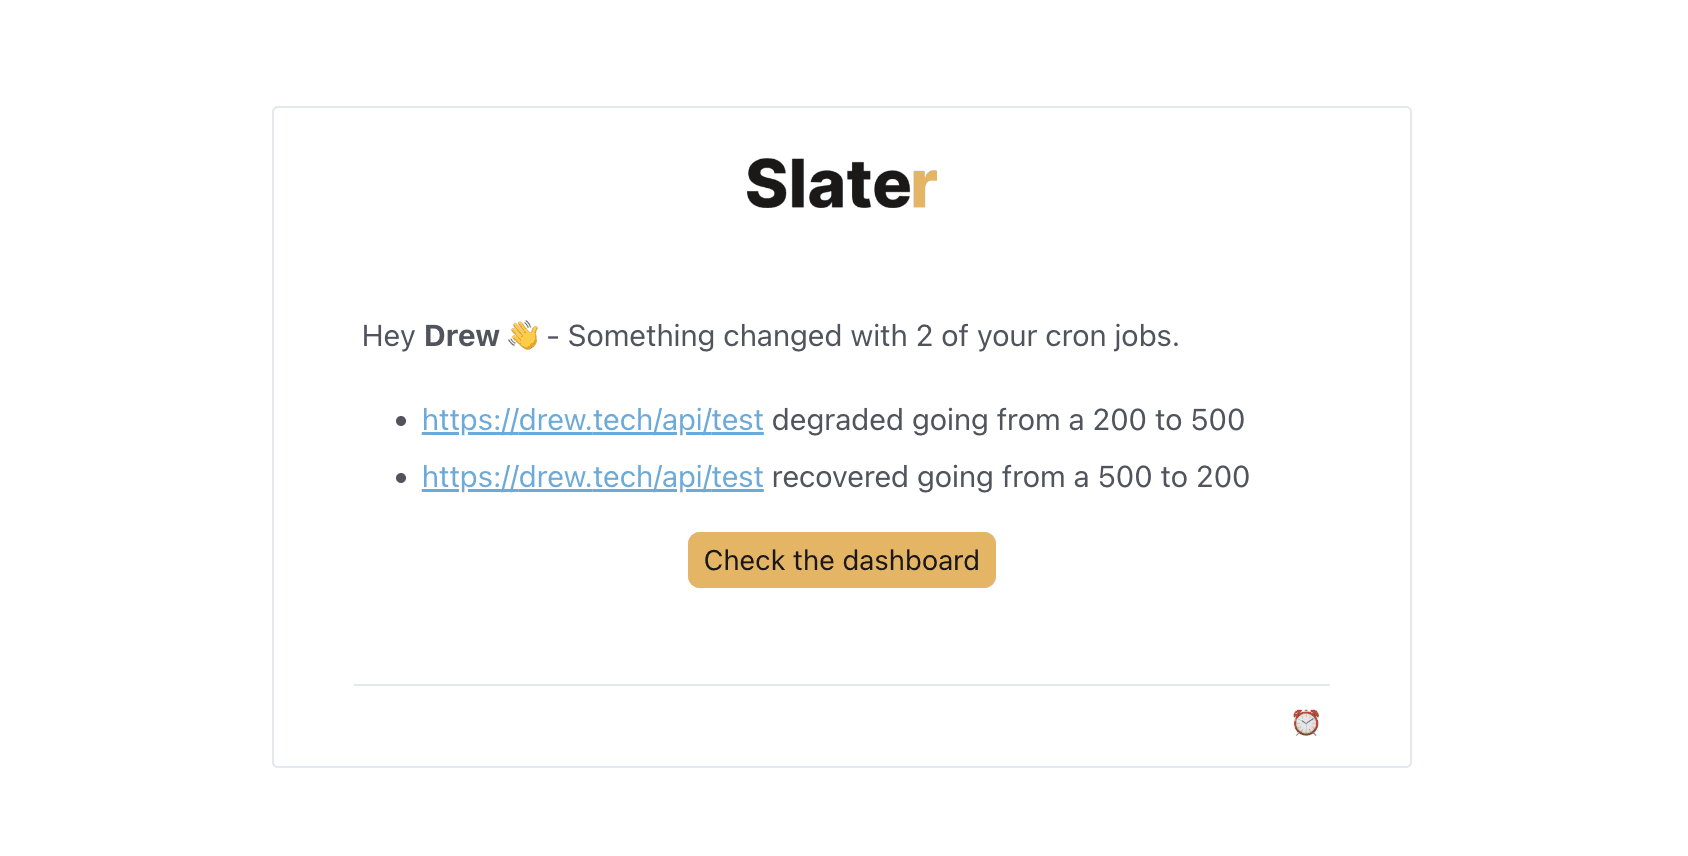1688x856 pixels.
Task: Click '500' at end of degraded line
Action: point(1218,420)
